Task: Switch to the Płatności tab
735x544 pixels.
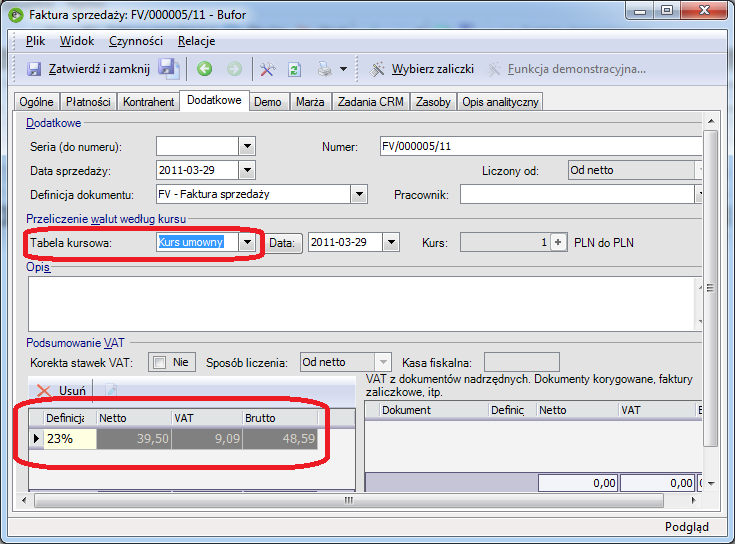Action: tap(88, 102)
